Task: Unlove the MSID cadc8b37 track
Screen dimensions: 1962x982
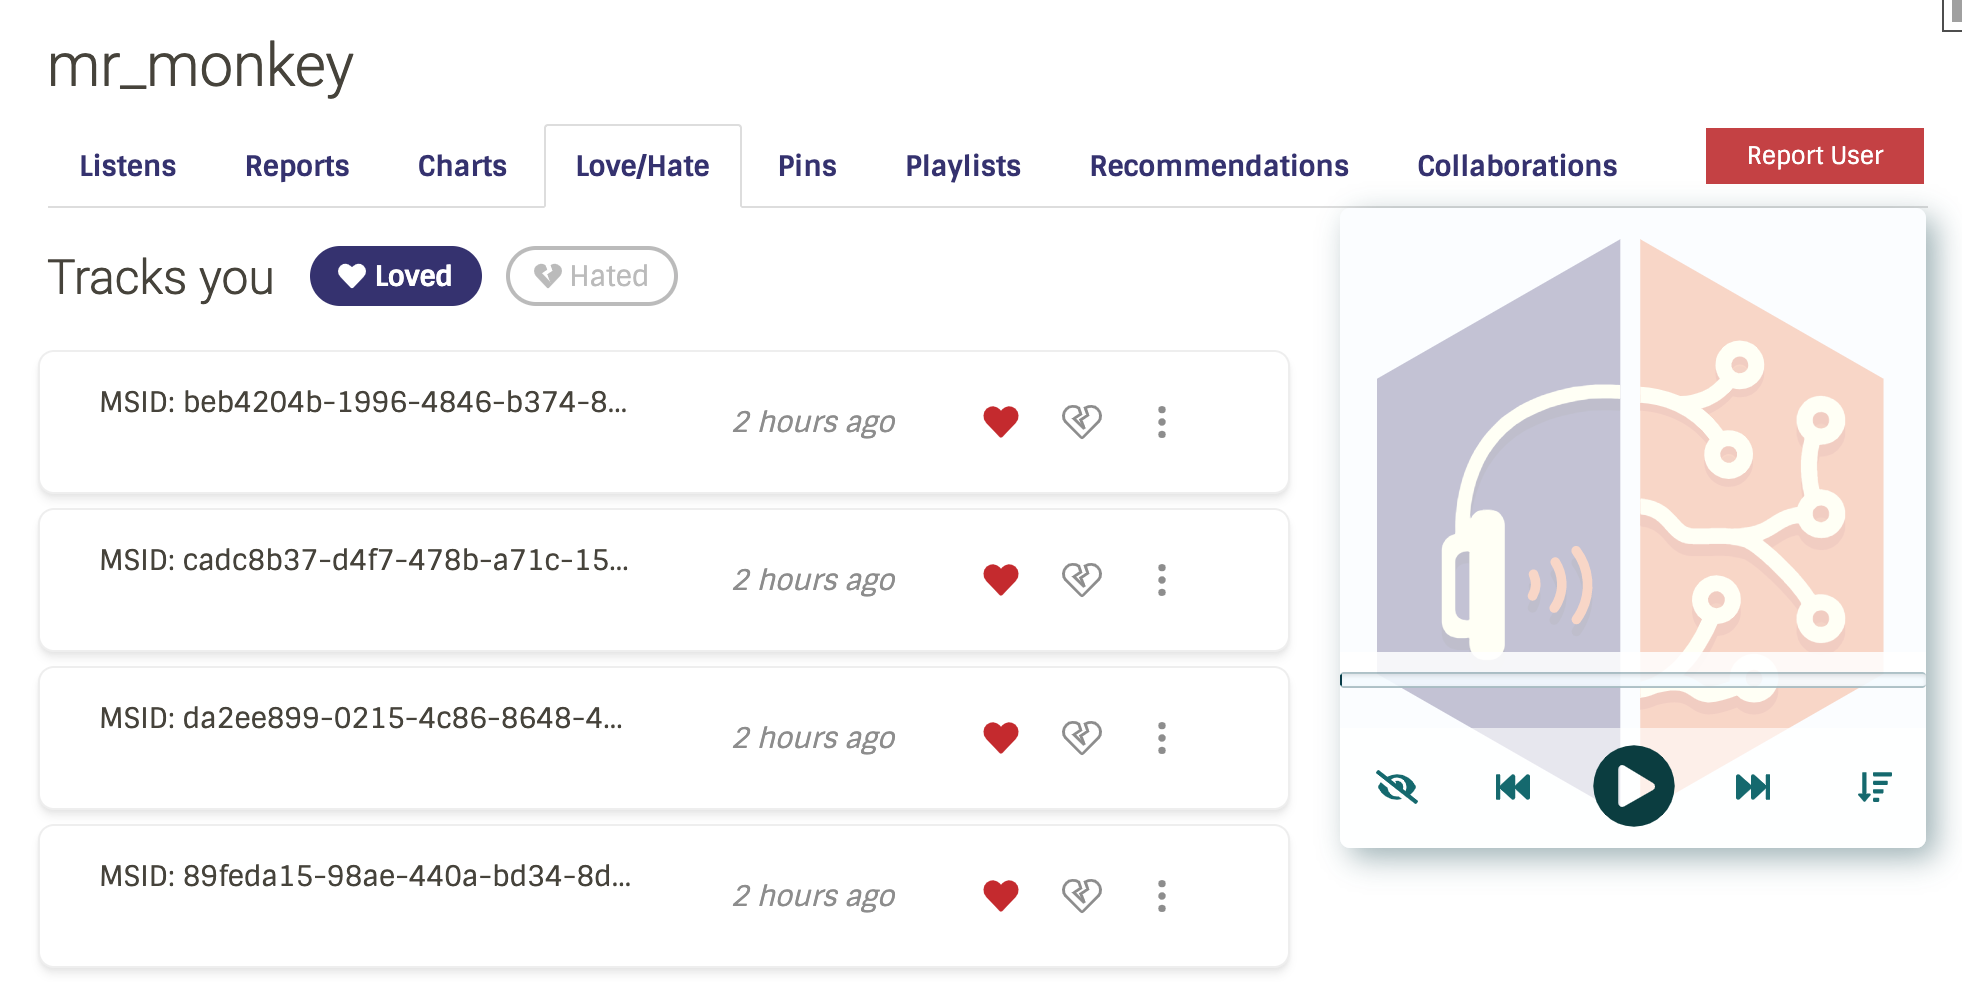Action: (1000, 580)
